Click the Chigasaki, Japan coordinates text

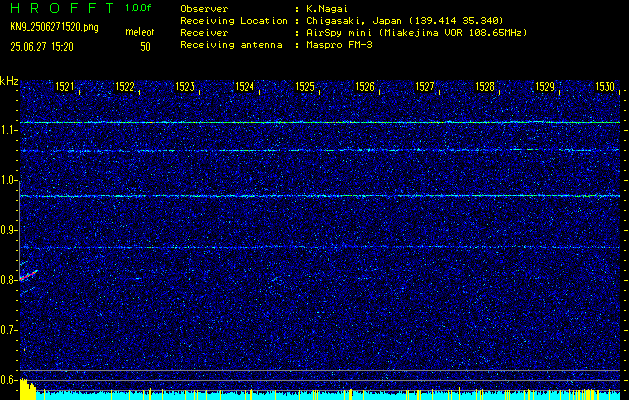pyautogui.click(x=405, y=21)
